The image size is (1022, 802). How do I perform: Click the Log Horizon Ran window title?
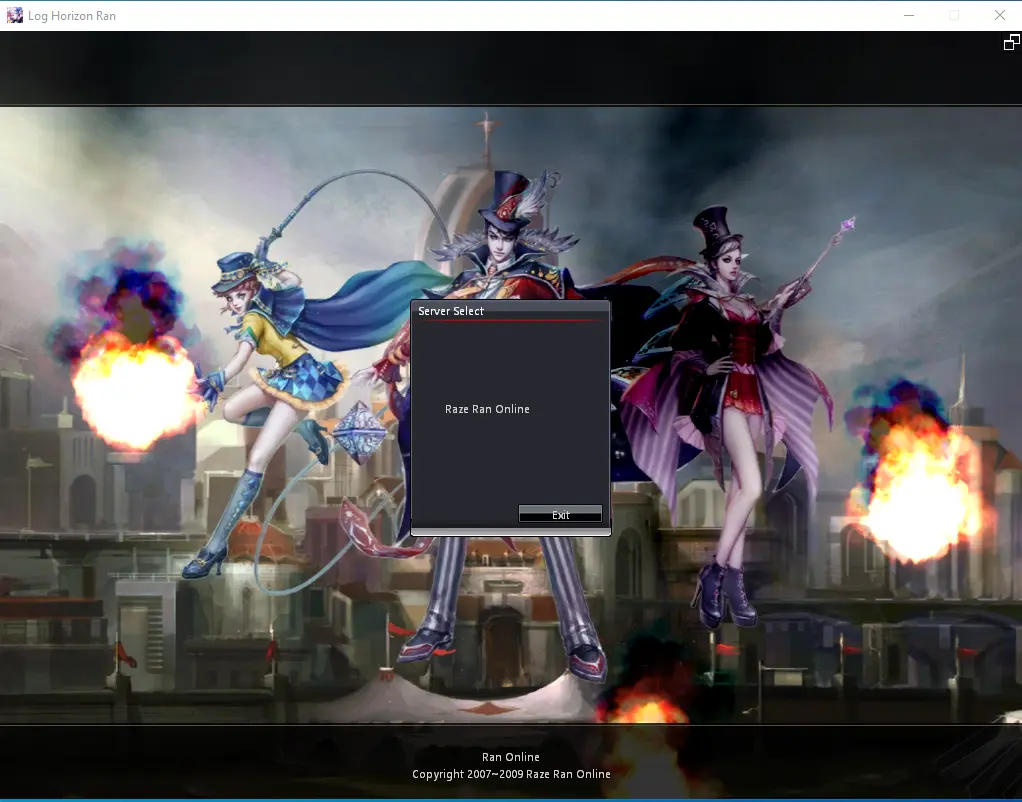[72, 16]
